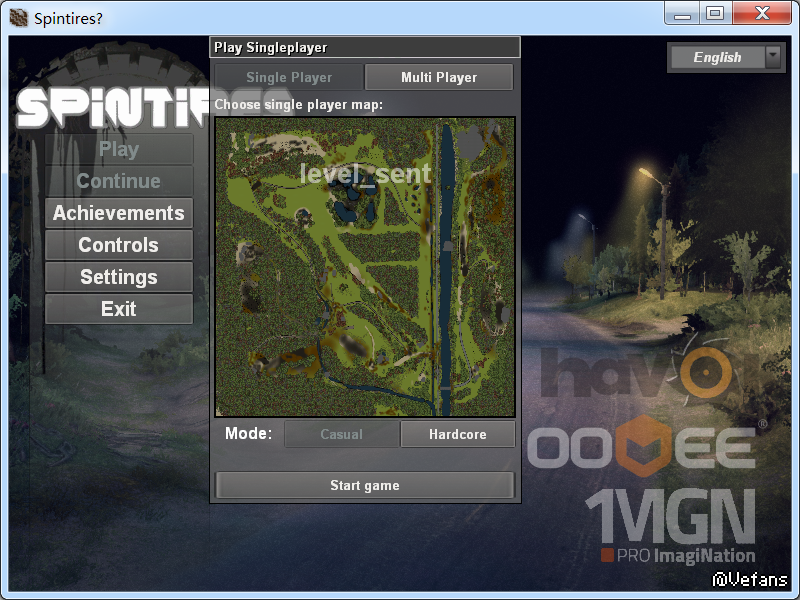The width and height of the screenshot is (800, 600).
Task: Open the Play menu
Action: [119, 149]
